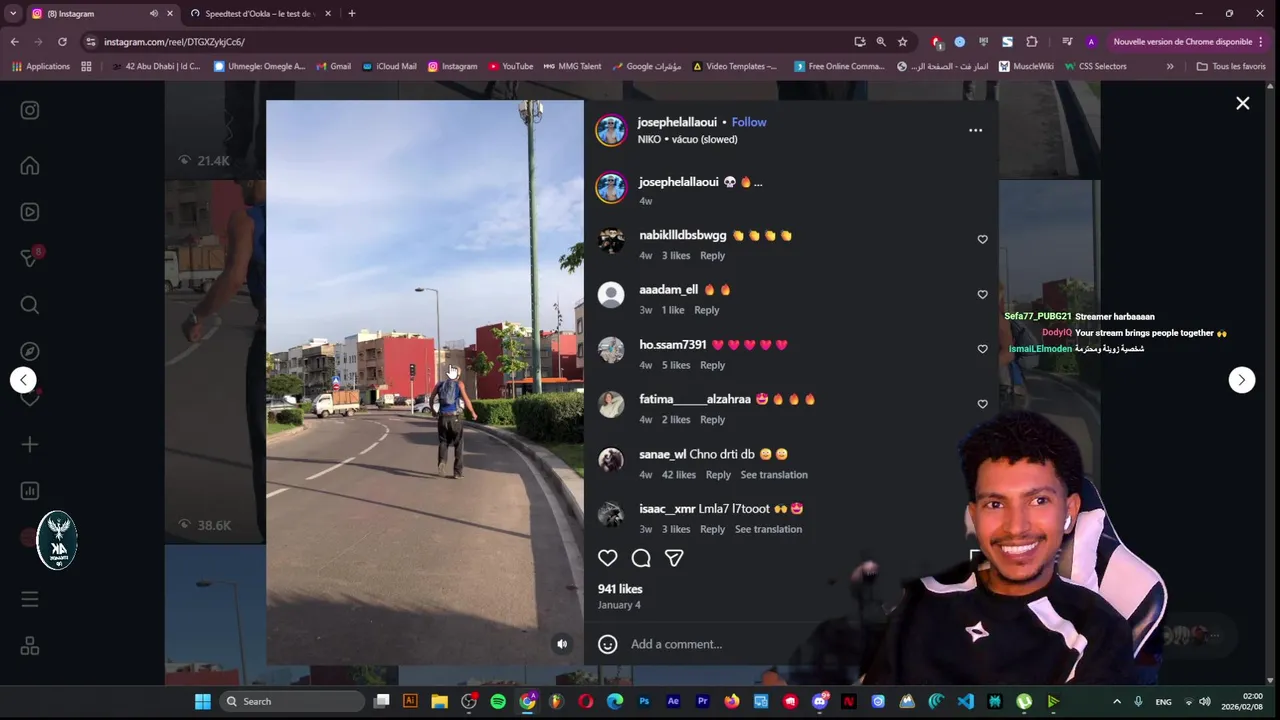This screenshot has width=1280, height=720.
Task: Open the three-dot post options menu
Action: (975, 130)
